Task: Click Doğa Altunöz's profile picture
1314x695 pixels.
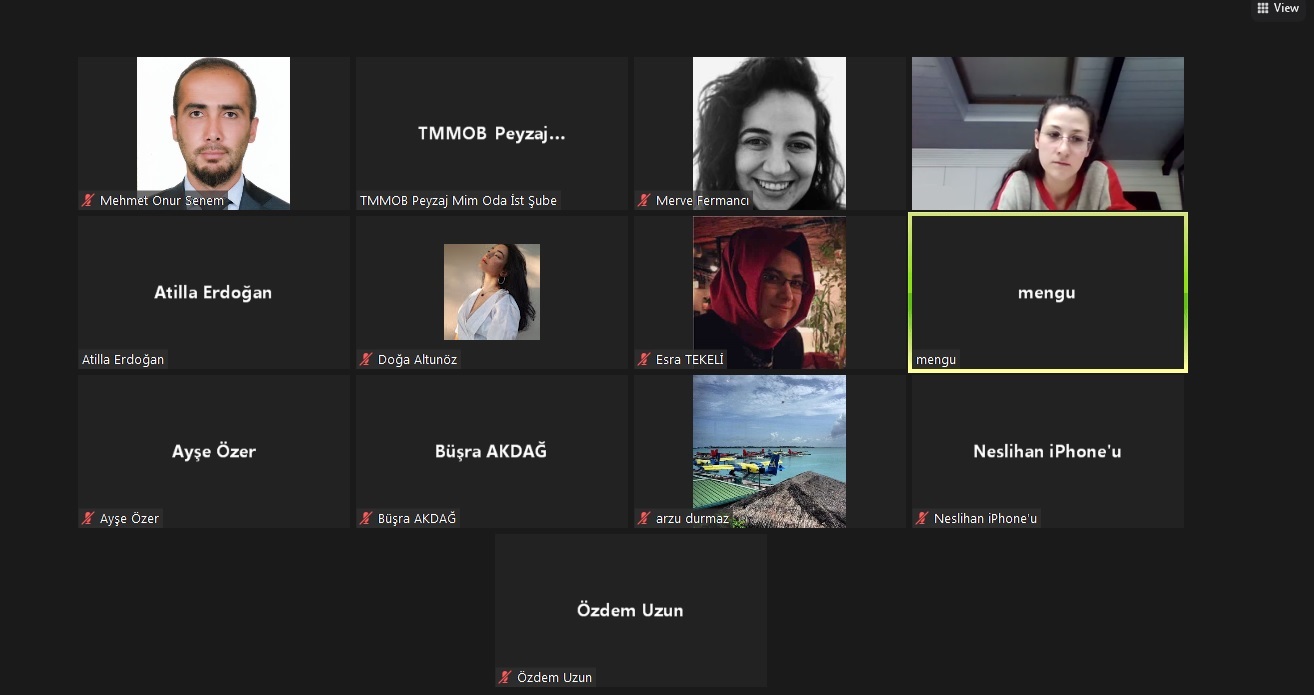Action: [491, 292]
